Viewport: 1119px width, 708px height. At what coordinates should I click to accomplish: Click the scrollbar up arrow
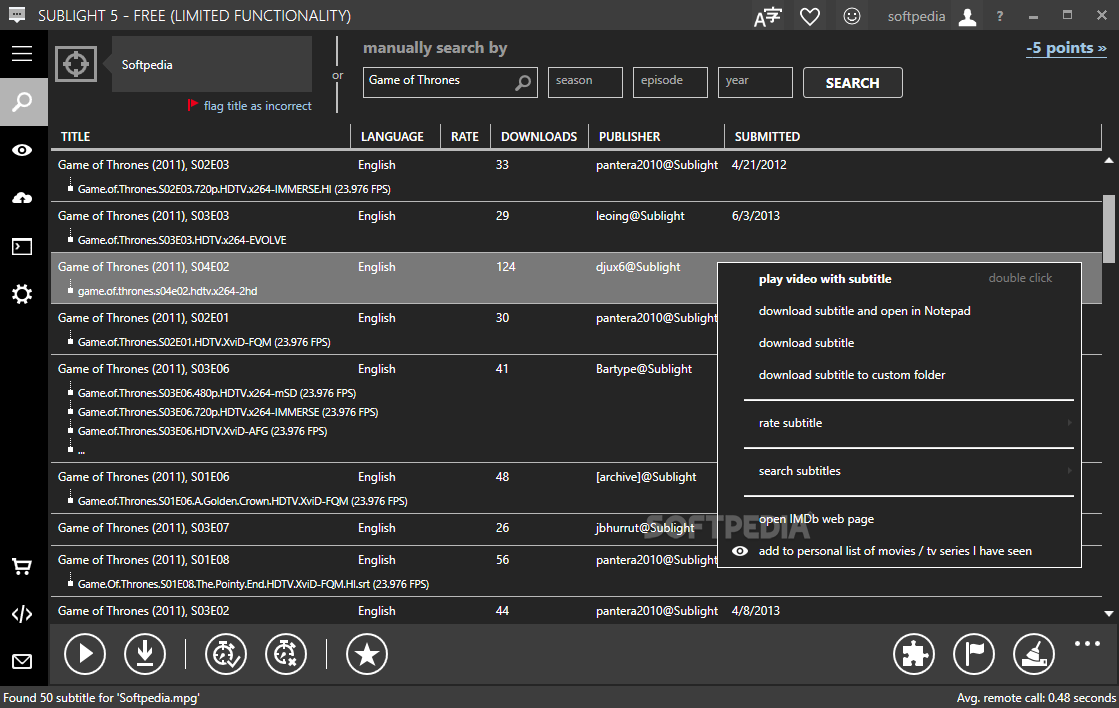coord(1108,161)
